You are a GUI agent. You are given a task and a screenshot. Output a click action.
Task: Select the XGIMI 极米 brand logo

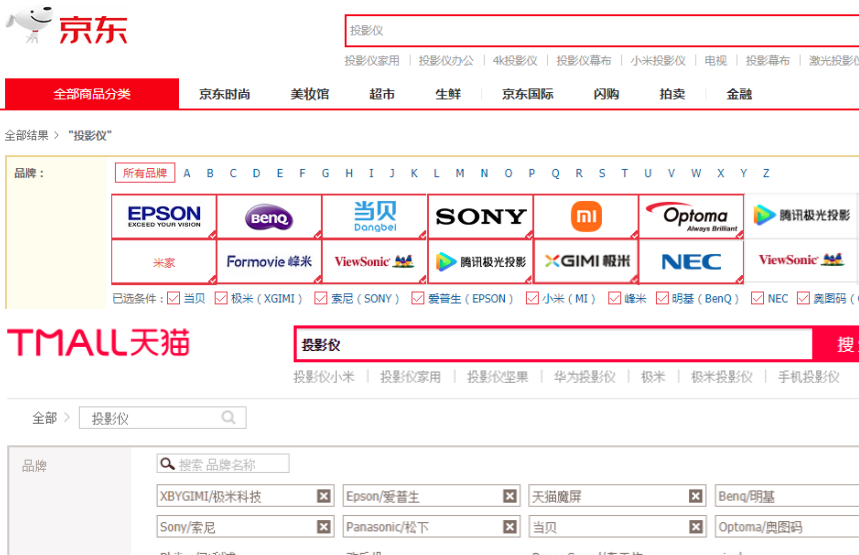586,262
